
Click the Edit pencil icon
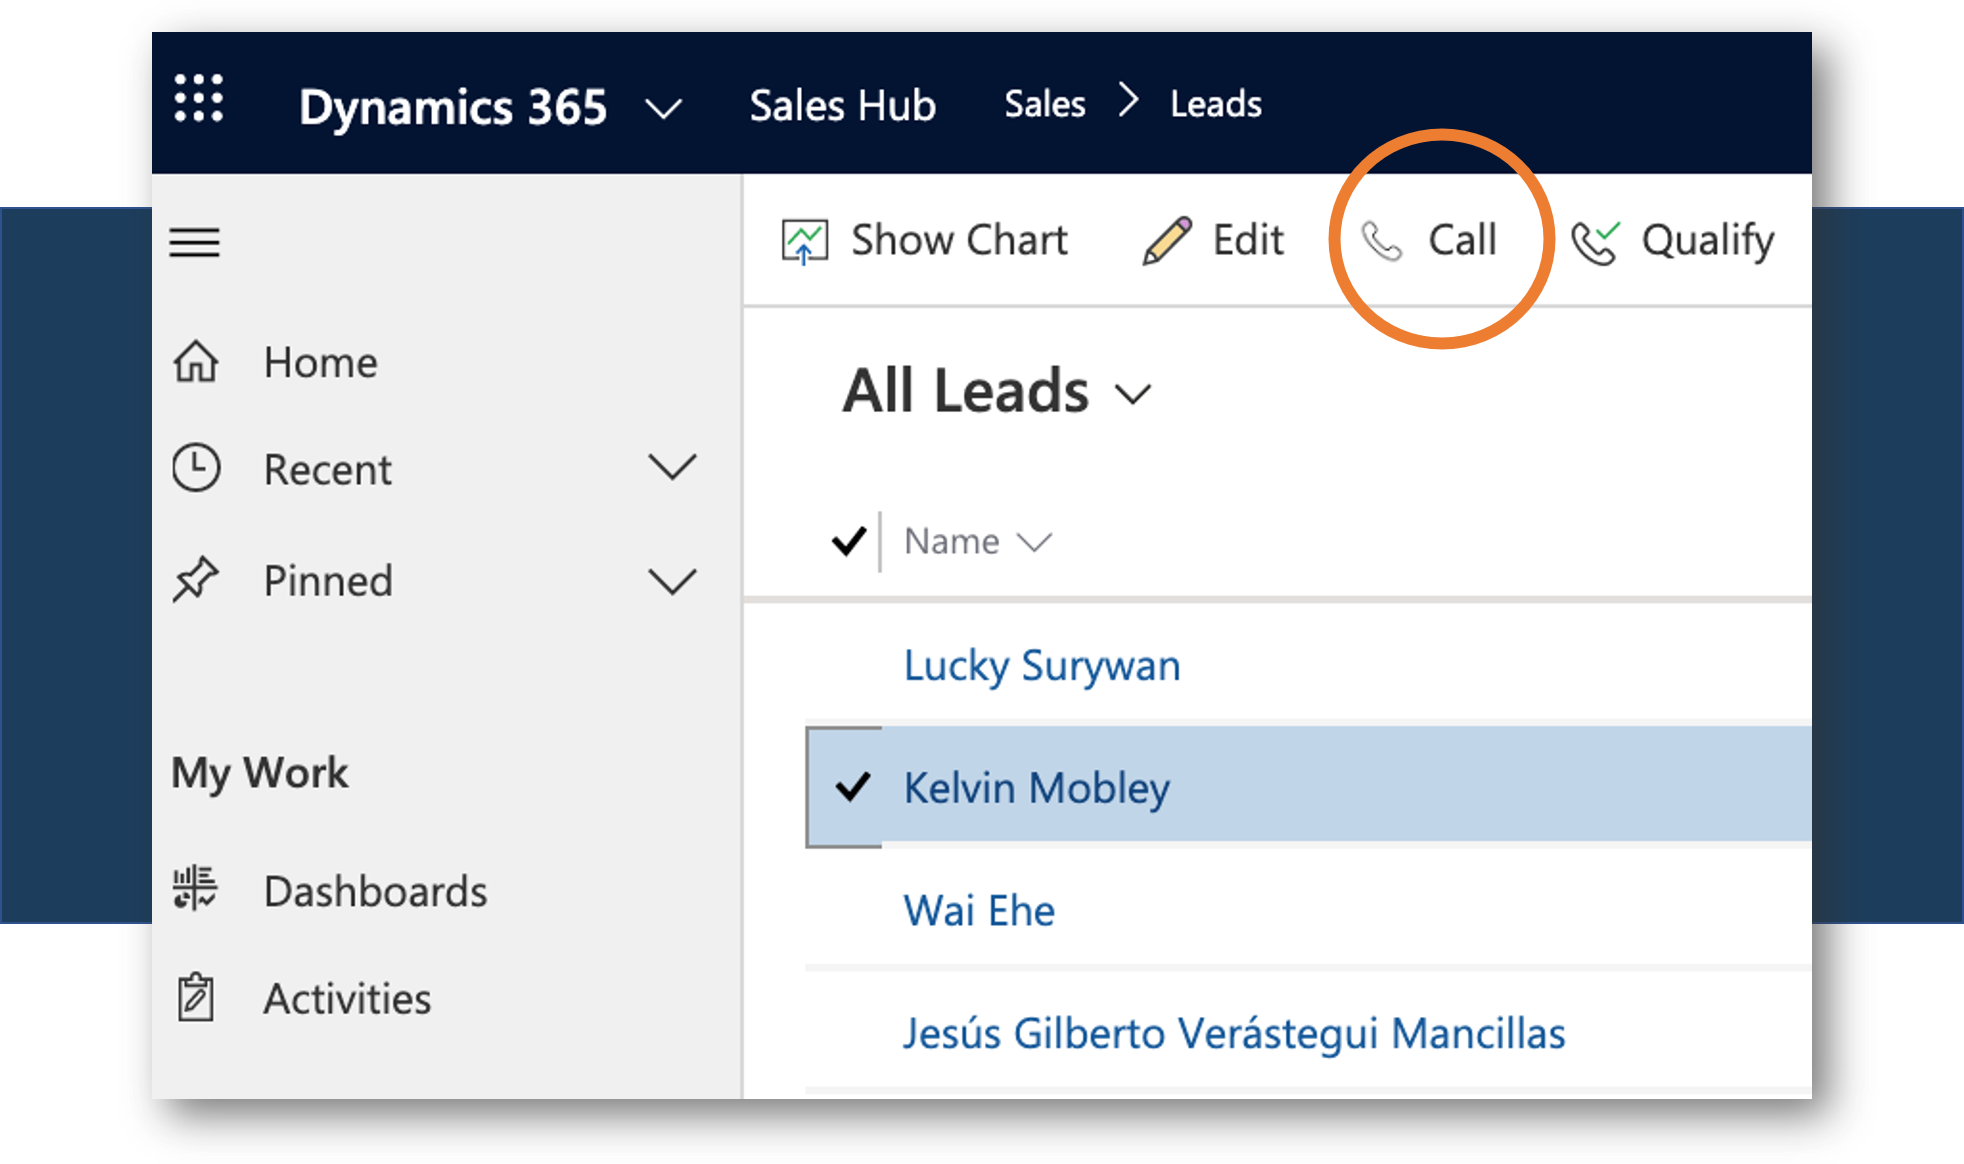[x=1166, y=240]
